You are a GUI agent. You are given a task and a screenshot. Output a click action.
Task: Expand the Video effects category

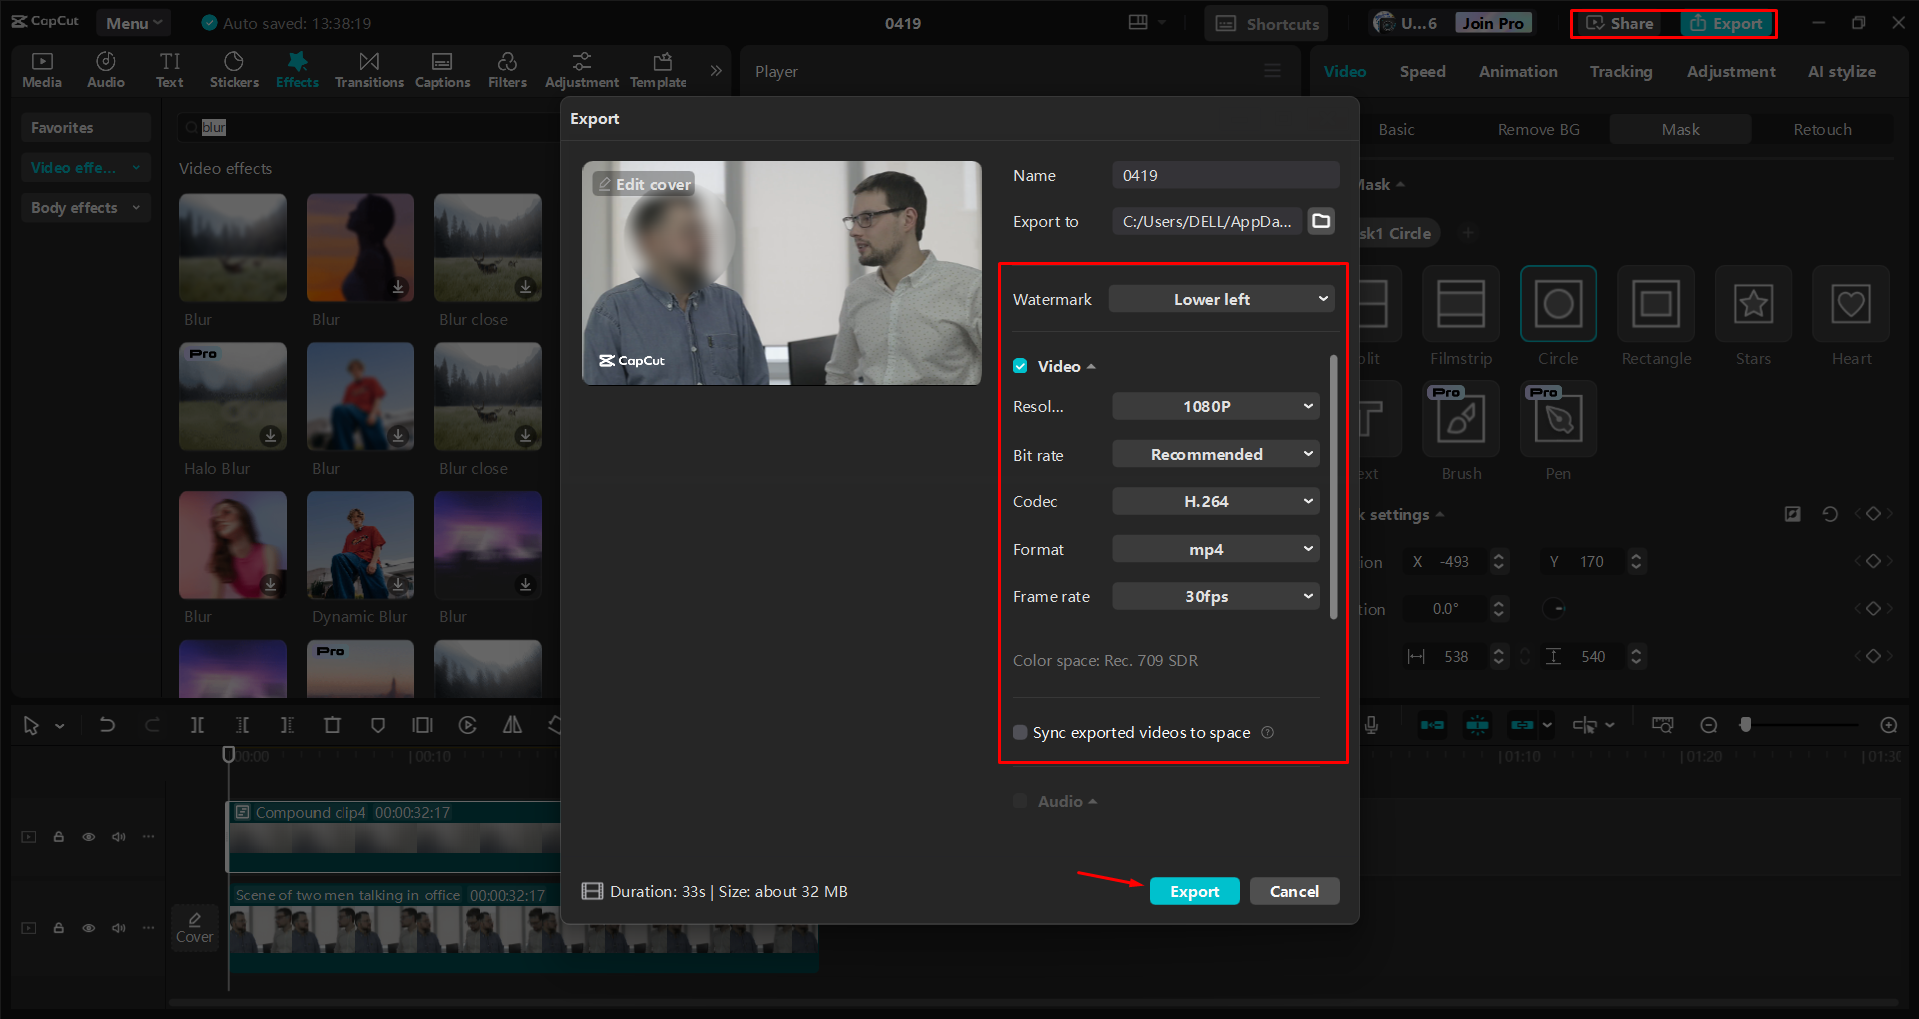(x=86, y=168)
